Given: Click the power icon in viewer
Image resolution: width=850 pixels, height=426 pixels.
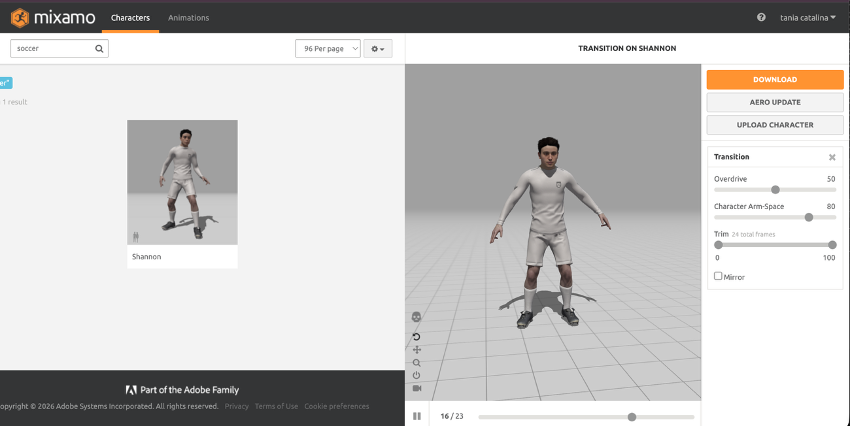Looking at the screenshot, I should (x=416, y=375).
